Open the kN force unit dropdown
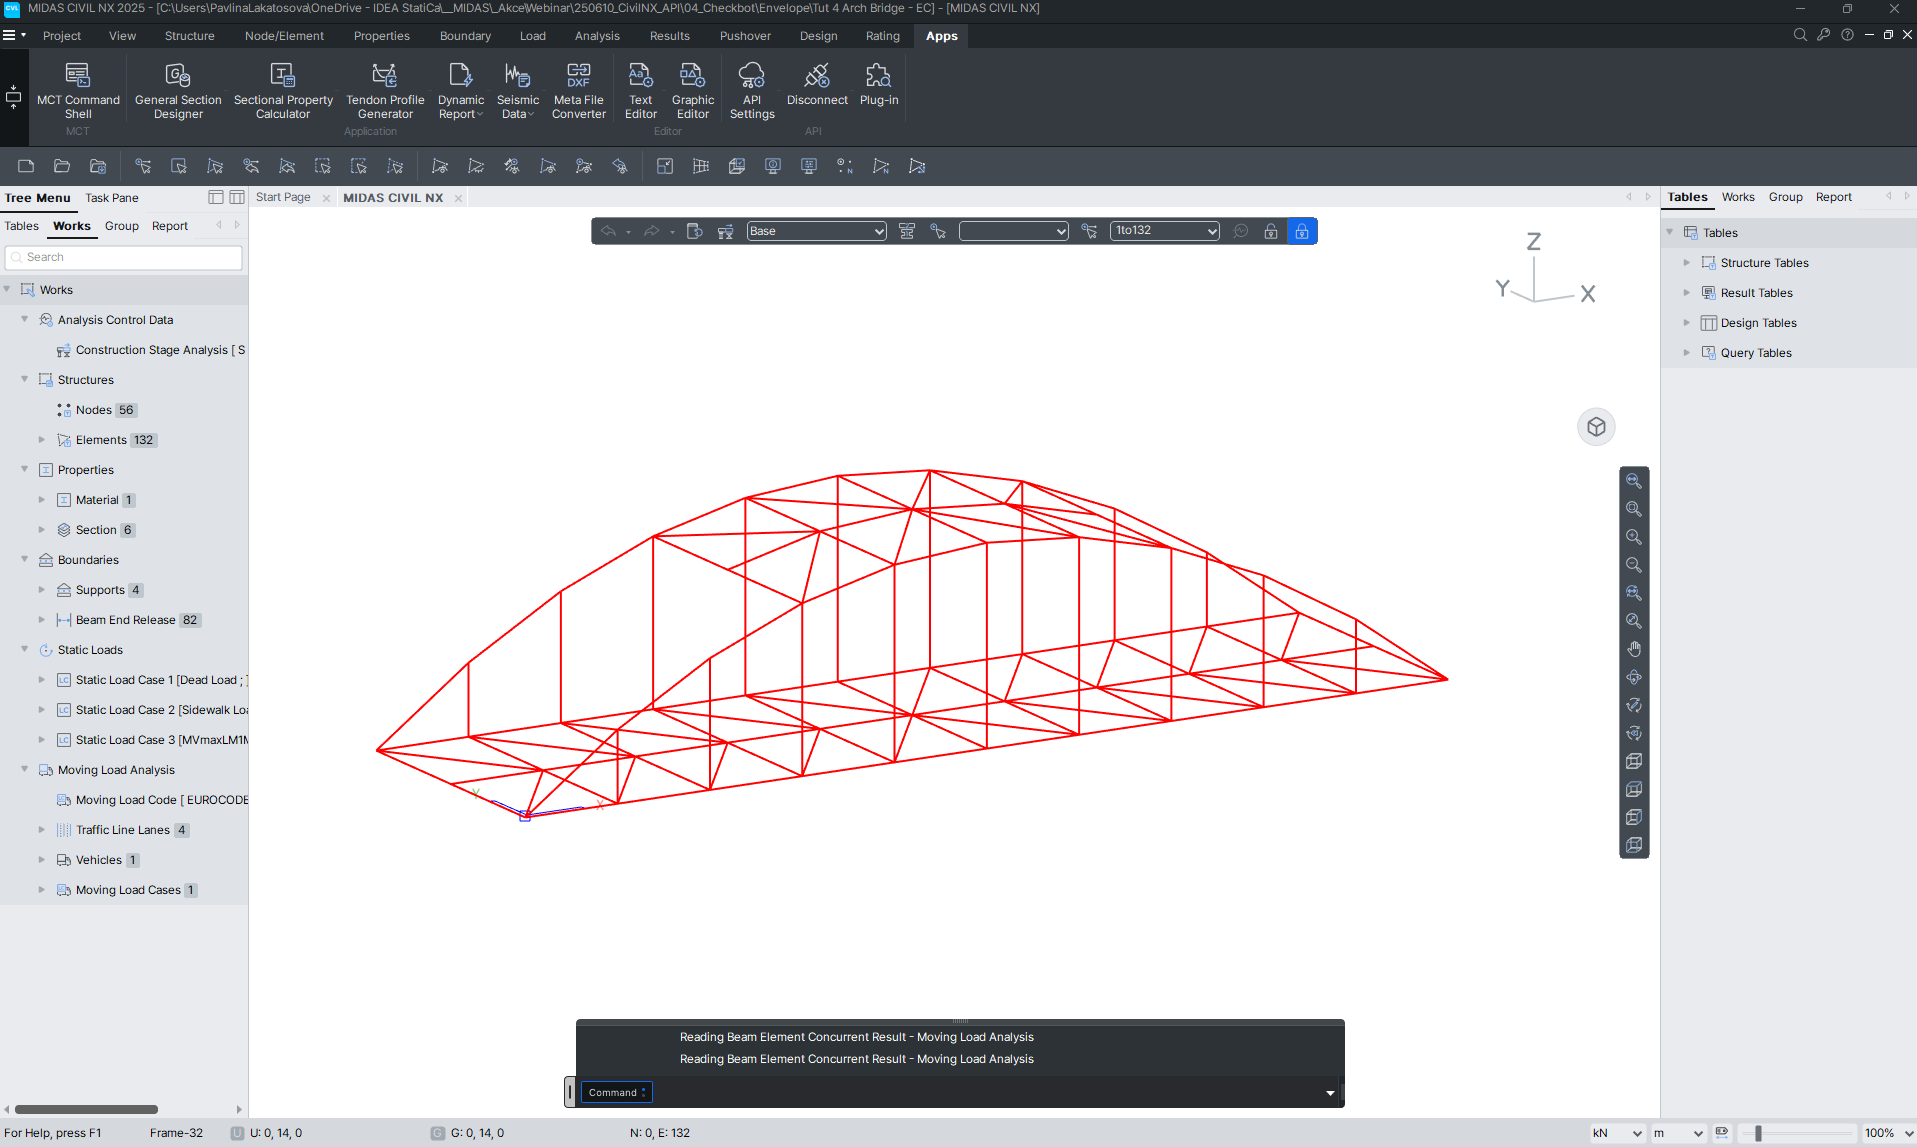Viewport: 1917px width, 1147px height. tap(1617, 1133)
